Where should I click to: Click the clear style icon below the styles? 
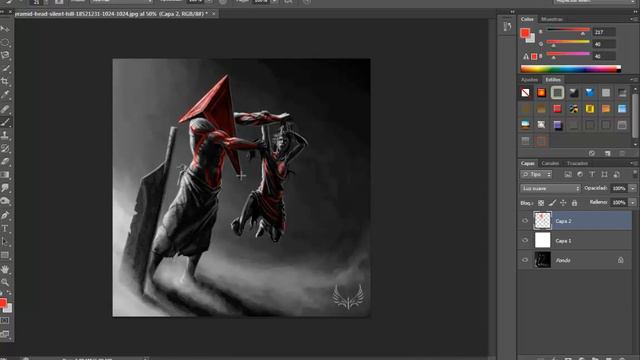click(592, 153)
